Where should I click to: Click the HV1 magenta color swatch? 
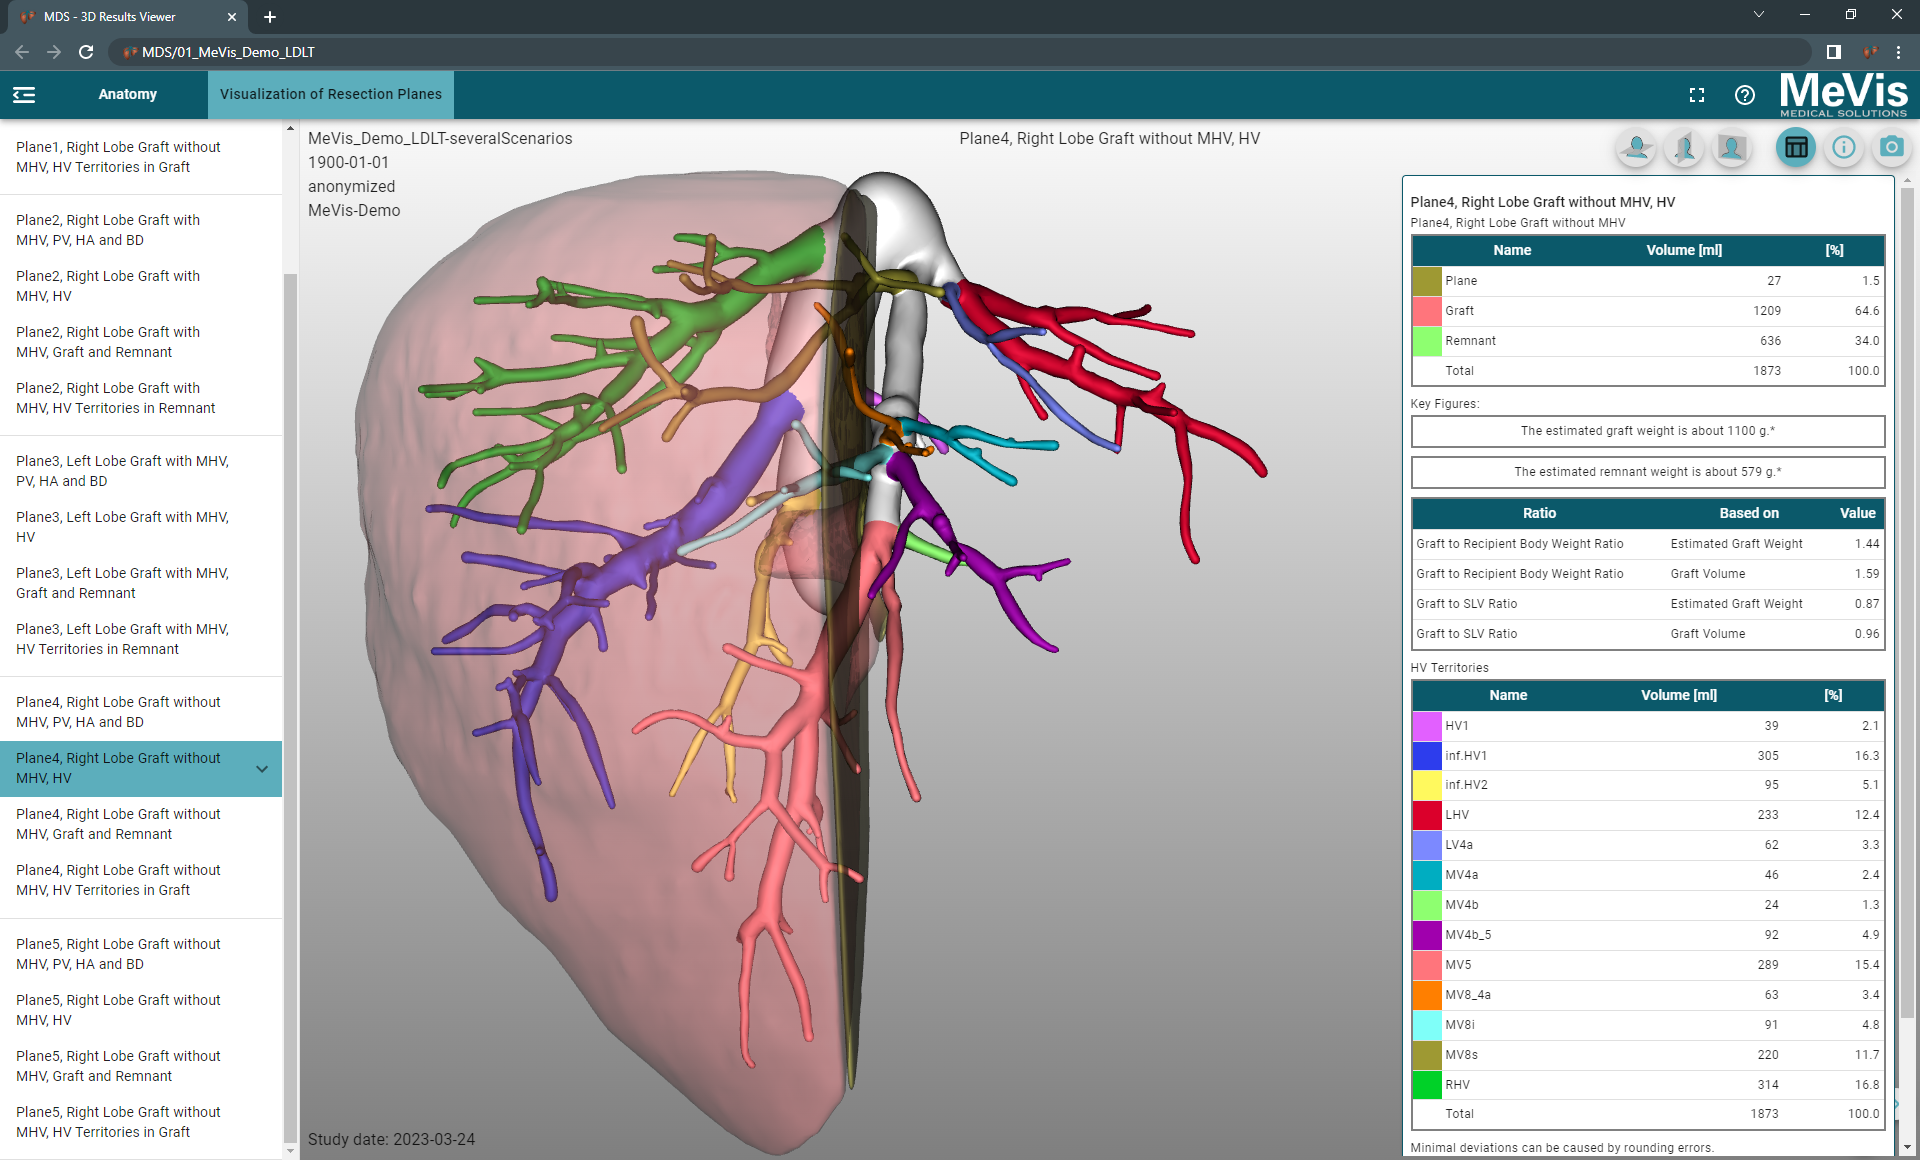[x=1427, y=726]
